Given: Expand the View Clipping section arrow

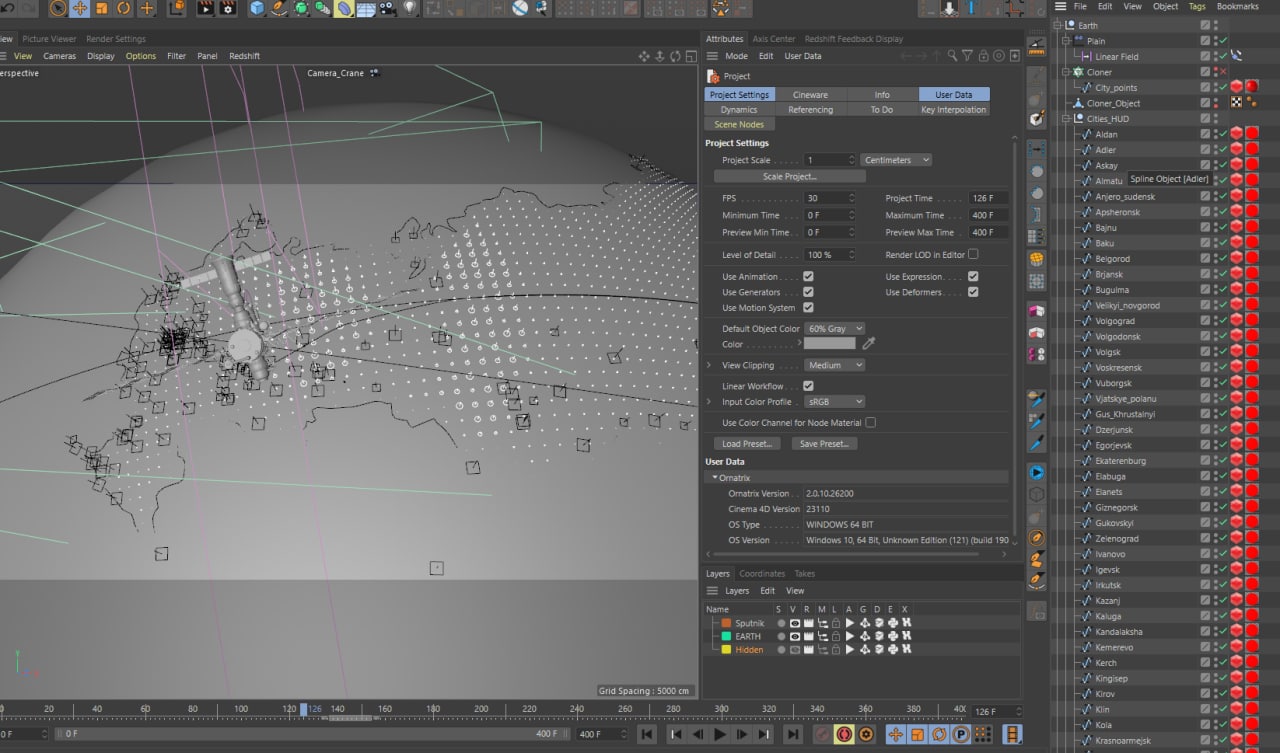Looking at the screenshot, I should coord(709,365).
